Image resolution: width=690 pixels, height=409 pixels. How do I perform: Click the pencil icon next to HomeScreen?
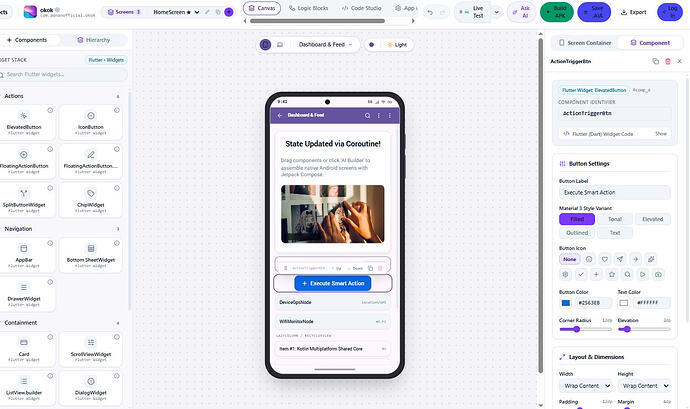tap(207, 12)
